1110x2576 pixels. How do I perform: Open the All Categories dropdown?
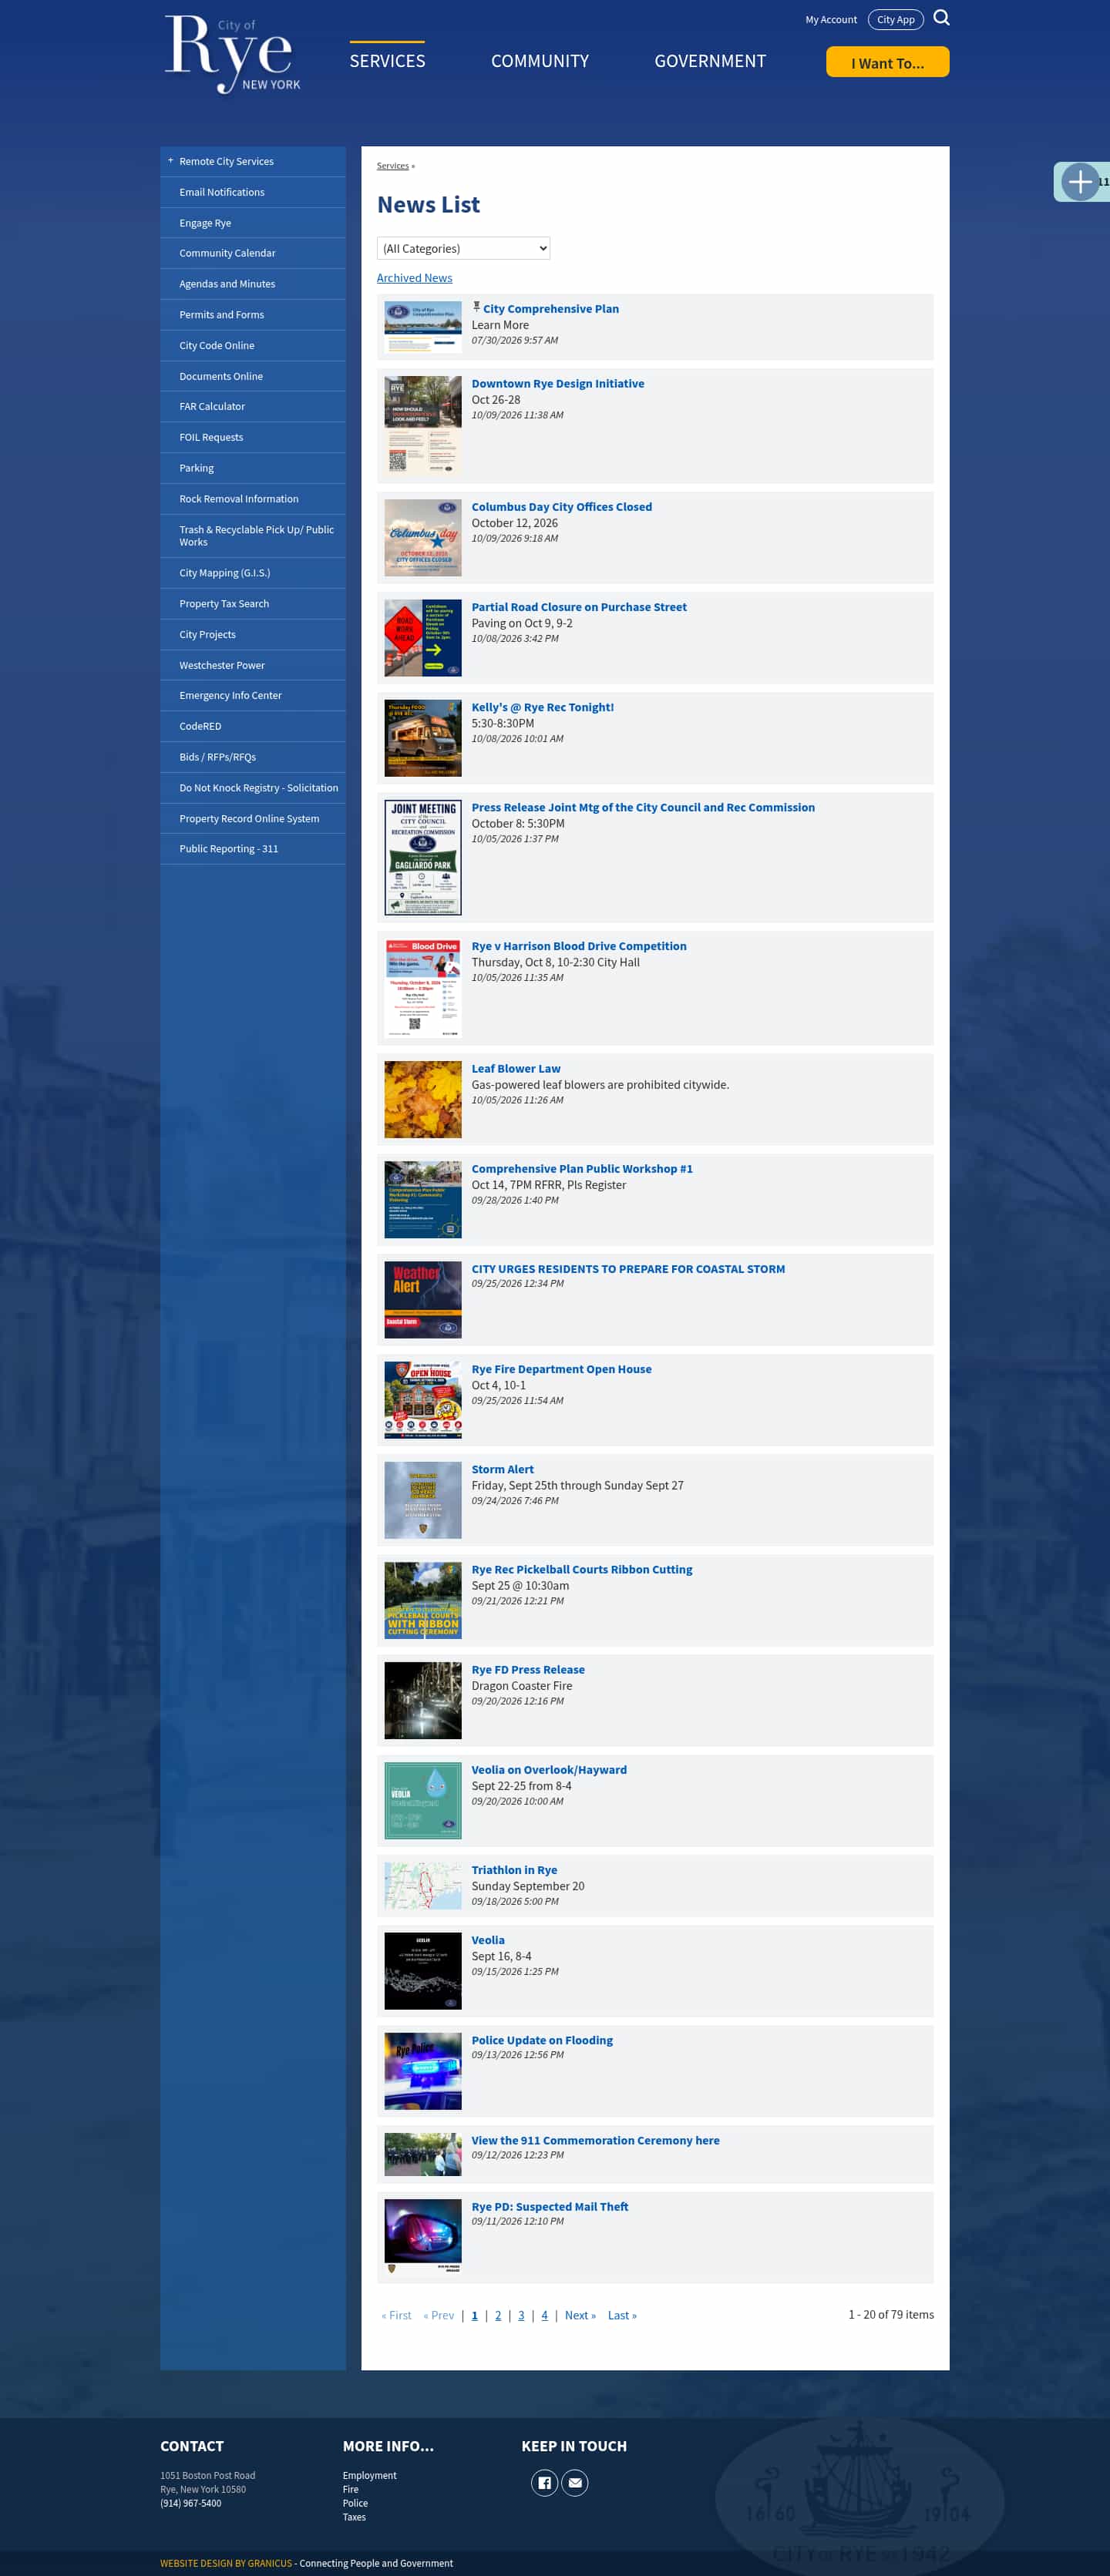point(463,248)
